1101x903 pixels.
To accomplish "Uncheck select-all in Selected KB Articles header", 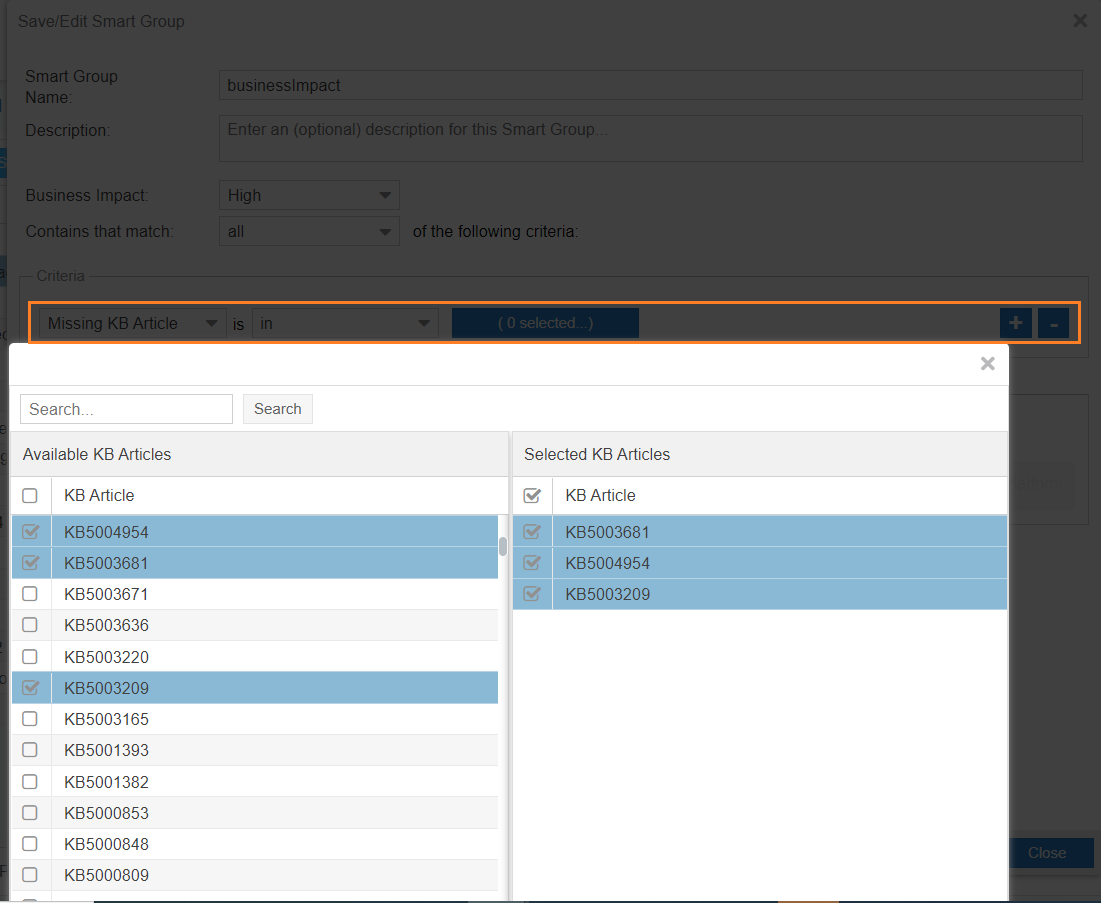I will pyautogui.click(x=532, y=495).
